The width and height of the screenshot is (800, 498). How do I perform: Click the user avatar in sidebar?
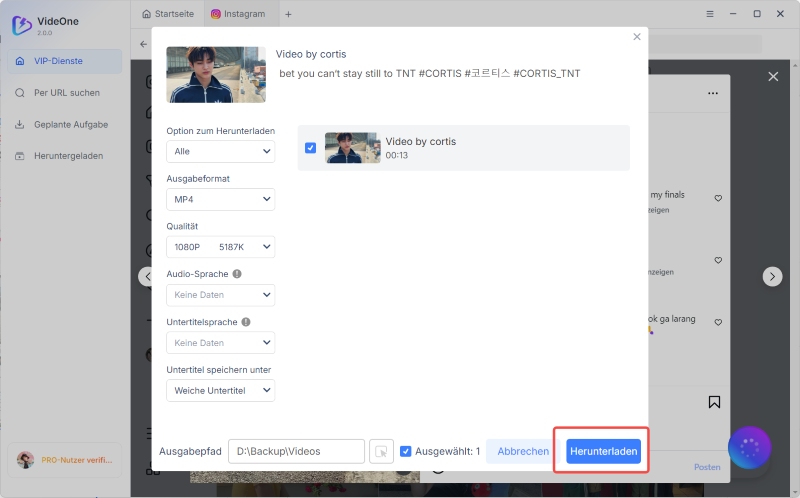(26, 460)
